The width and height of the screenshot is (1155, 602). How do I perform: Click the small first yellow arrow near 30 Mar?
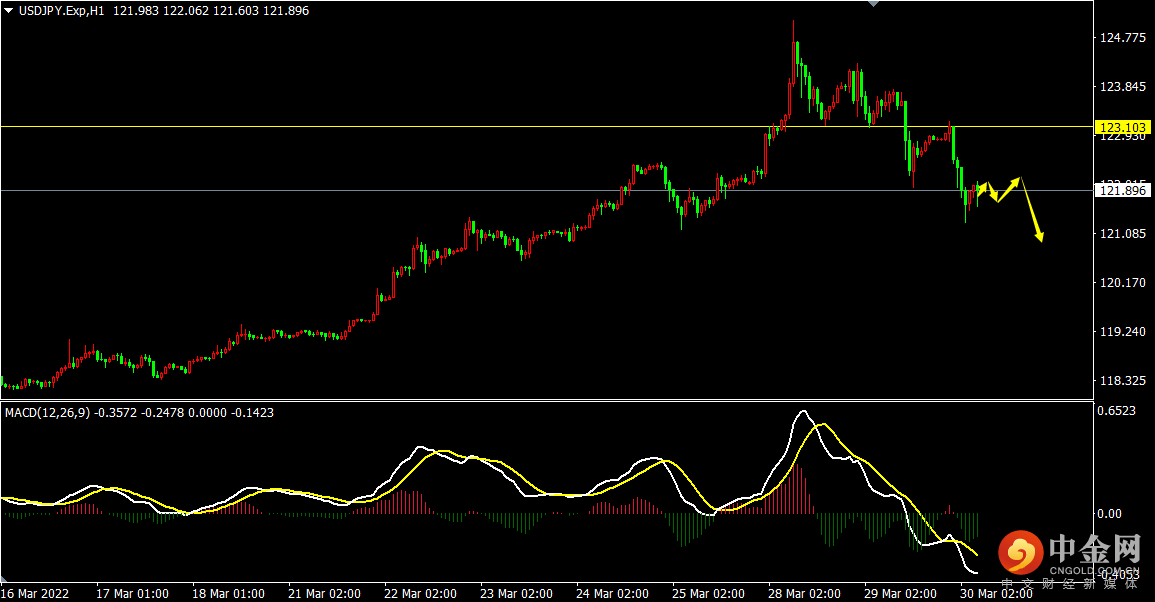pos(982,189)
